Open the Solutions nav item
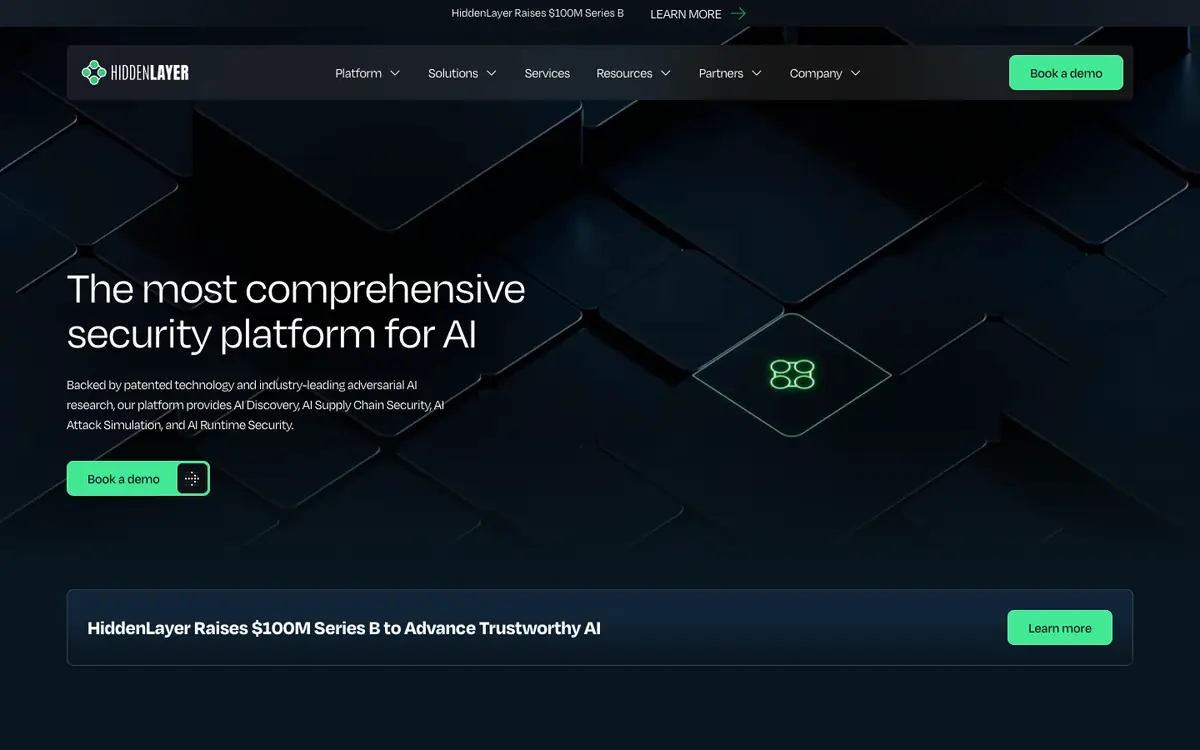This screenshot has height=750, width=1200. (x=453, y=73)
